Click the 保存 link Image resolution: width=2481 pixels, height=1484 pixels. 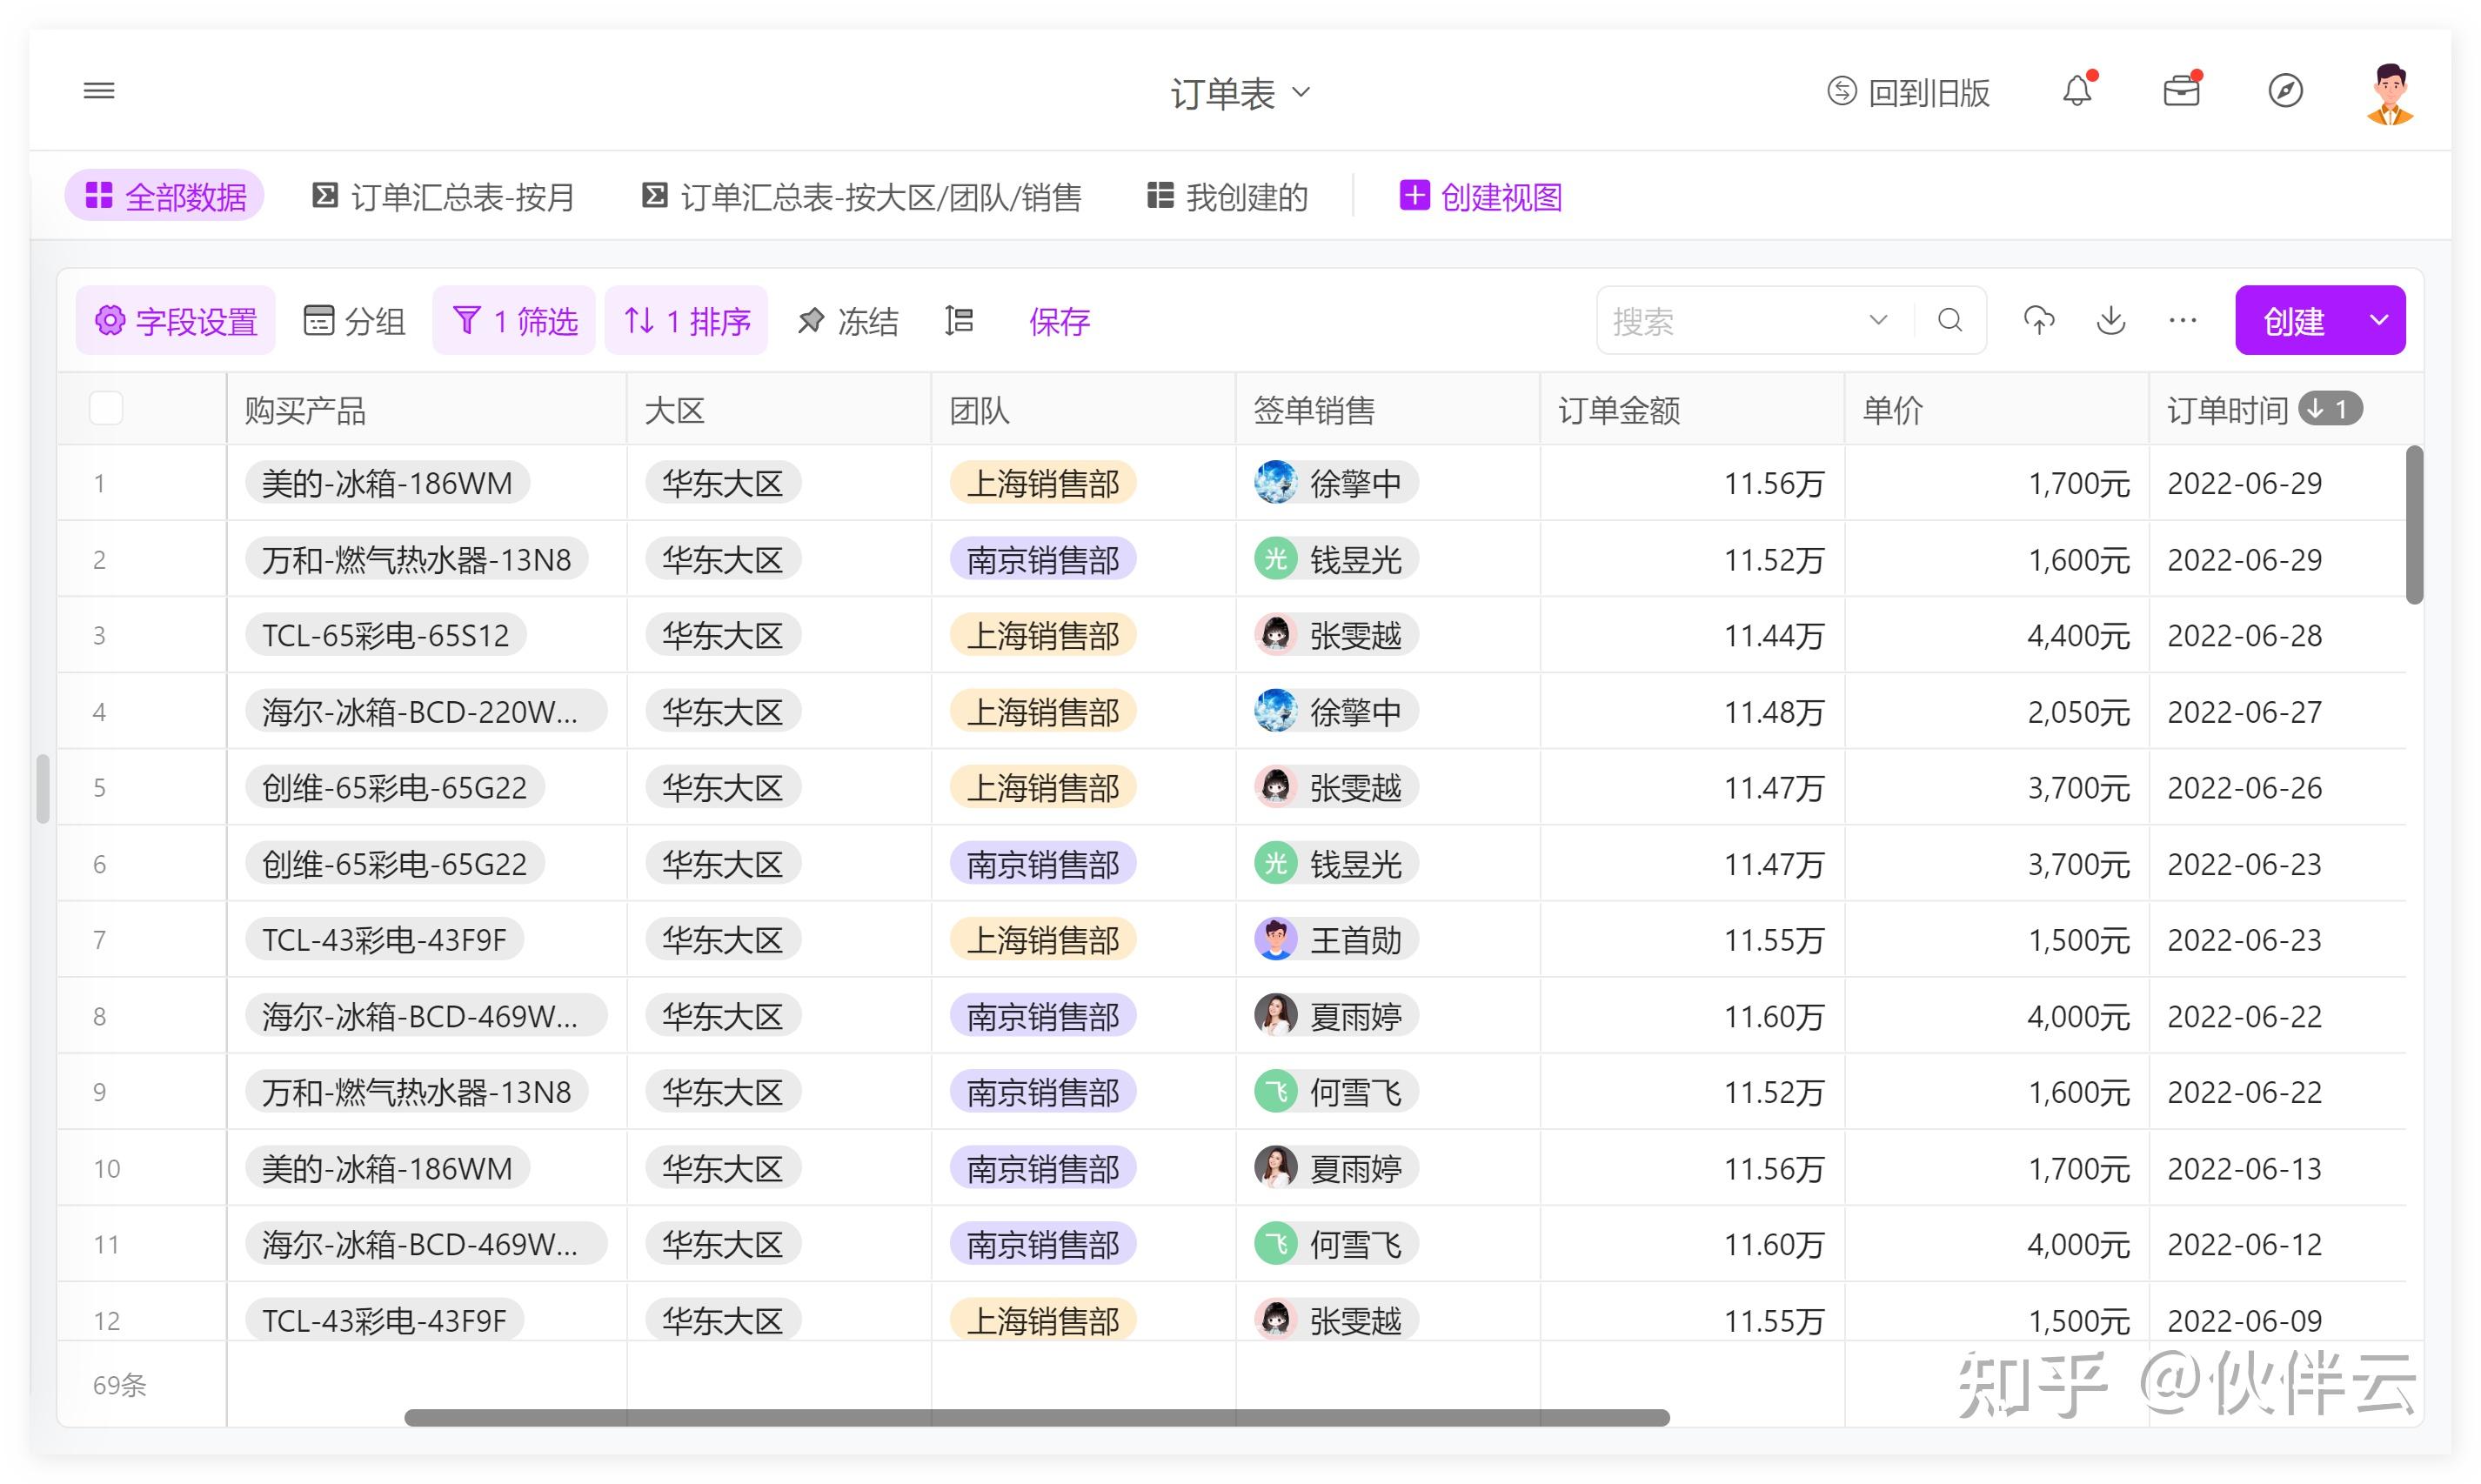click(x=1059, y=321)
